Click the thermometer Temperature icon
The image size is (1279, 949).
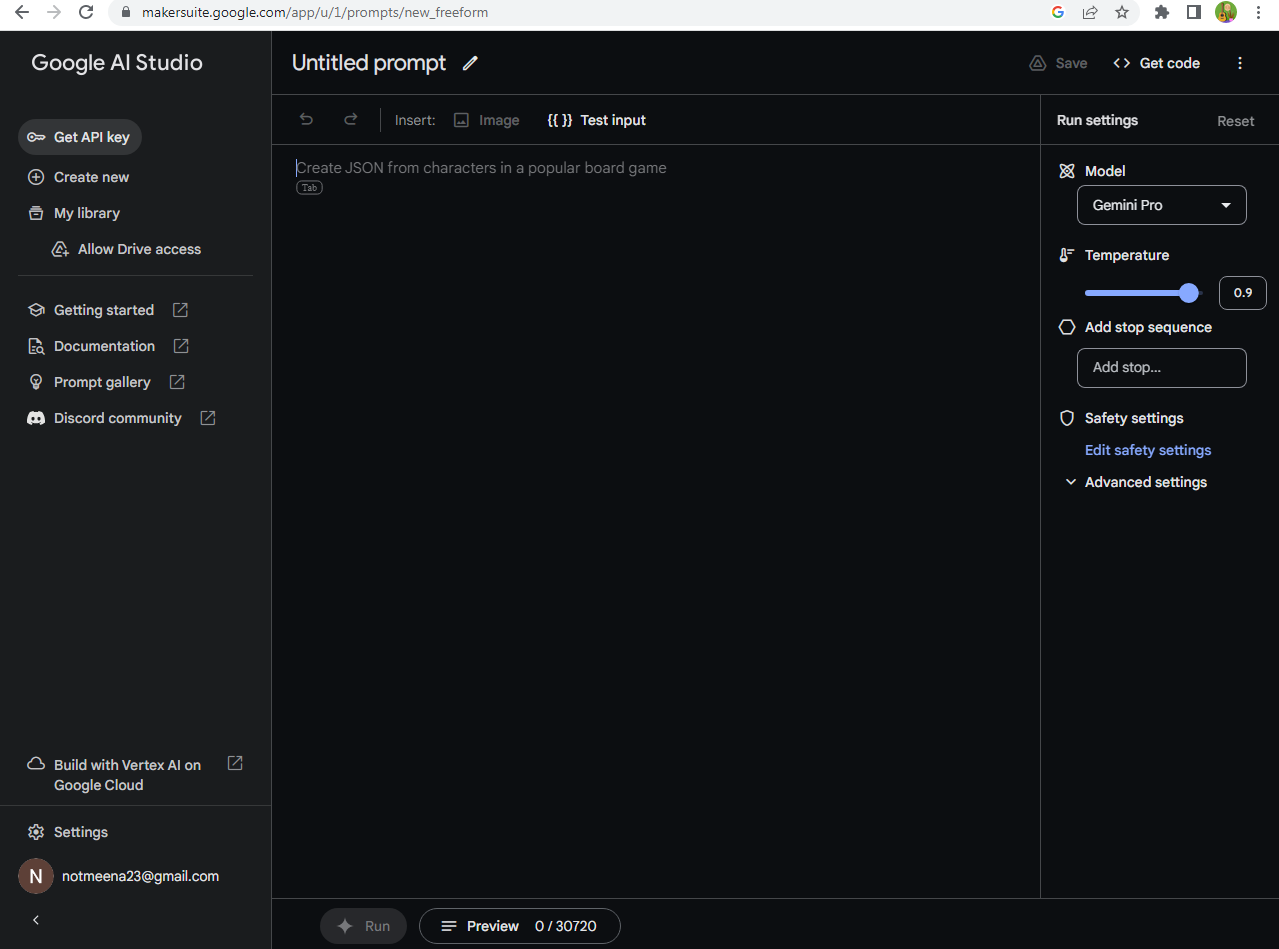tap(1067, 255)
